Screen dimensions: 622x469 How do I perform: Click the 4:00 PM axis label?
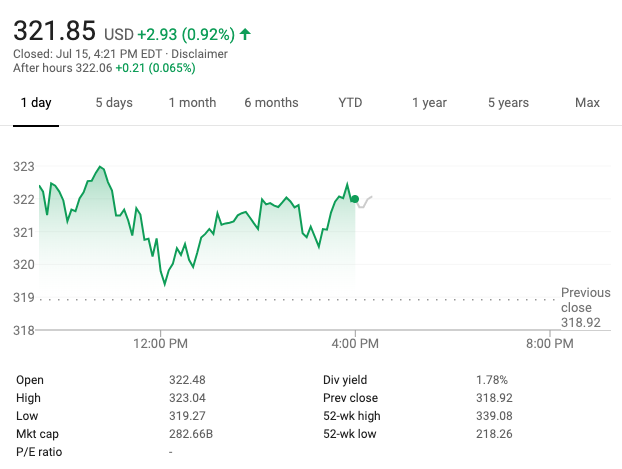(355, 344)
